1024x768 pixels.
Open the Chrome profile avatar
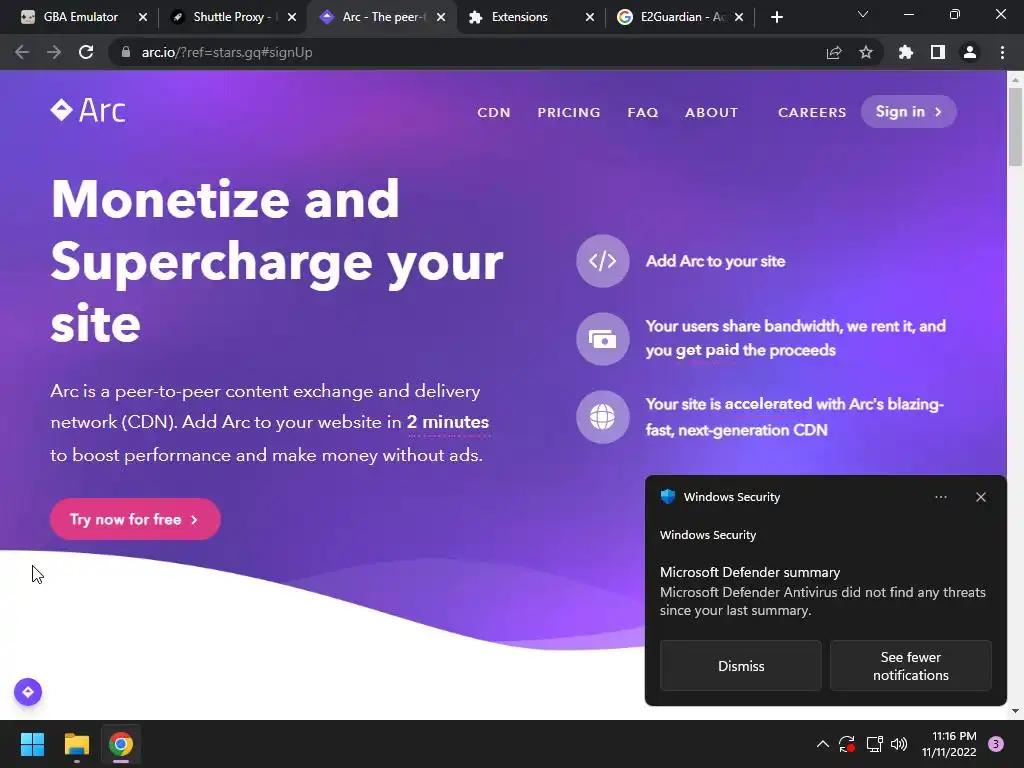[x=970, y=52]
